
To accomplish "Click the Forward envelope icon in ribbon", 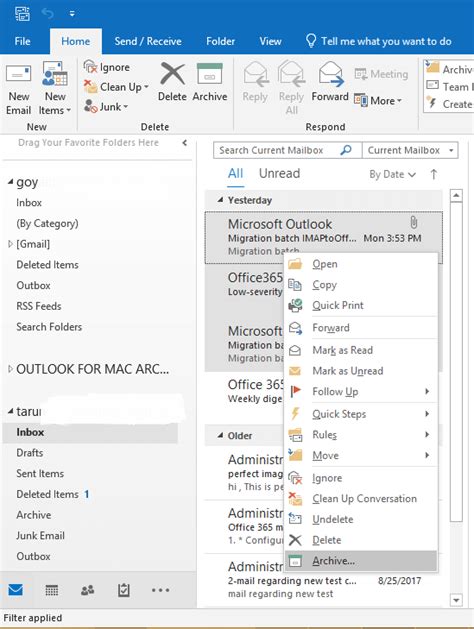I will coord(330,74).
